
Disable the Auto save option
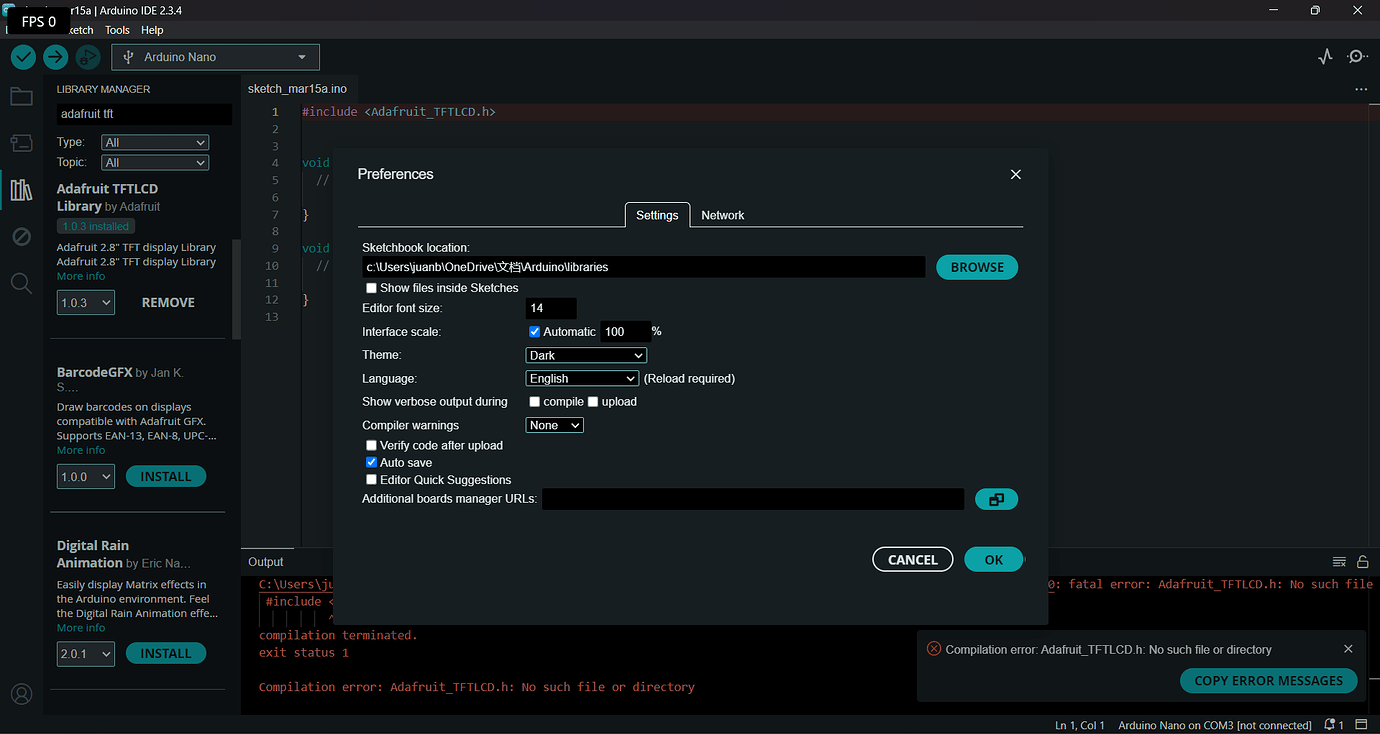[371, 462]
